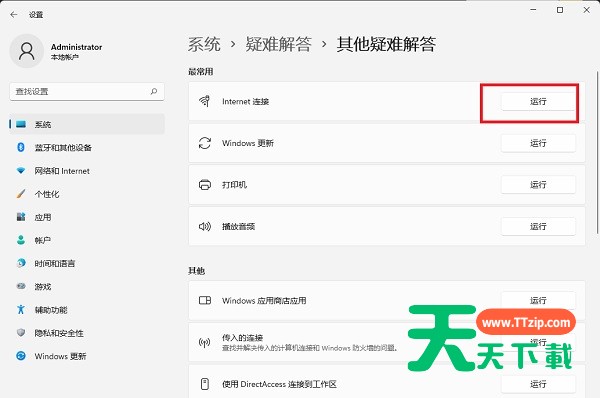This screenshot has width=600, height=398.
Task: Click the DirectAccess device icon
Action: pos(205,384)
